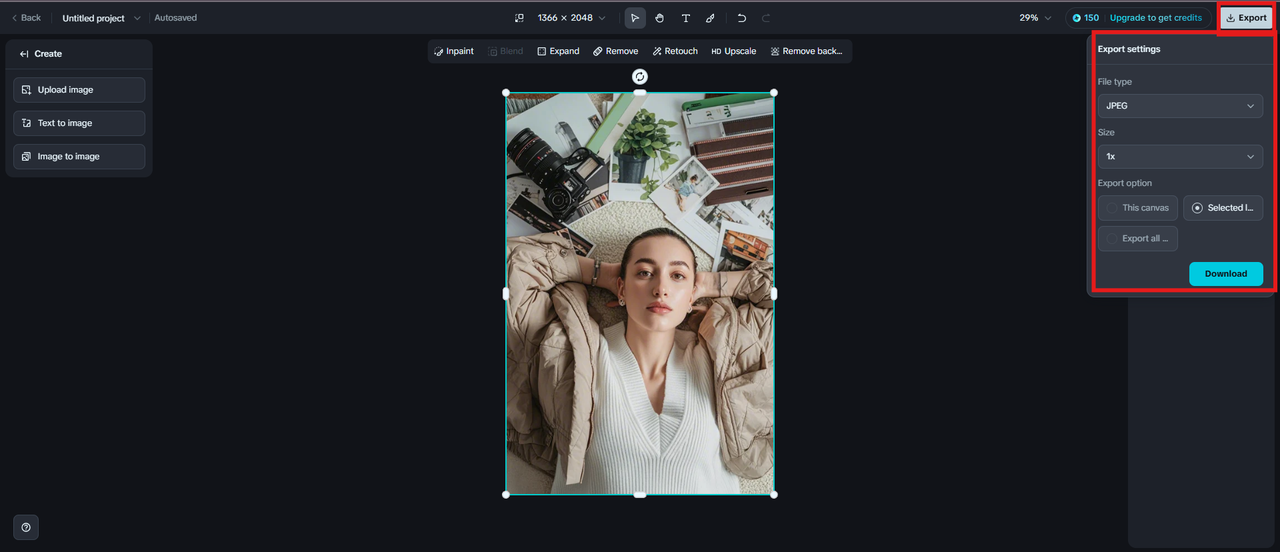
Task: Select the Text tool
Action: (x=685, y=18)
